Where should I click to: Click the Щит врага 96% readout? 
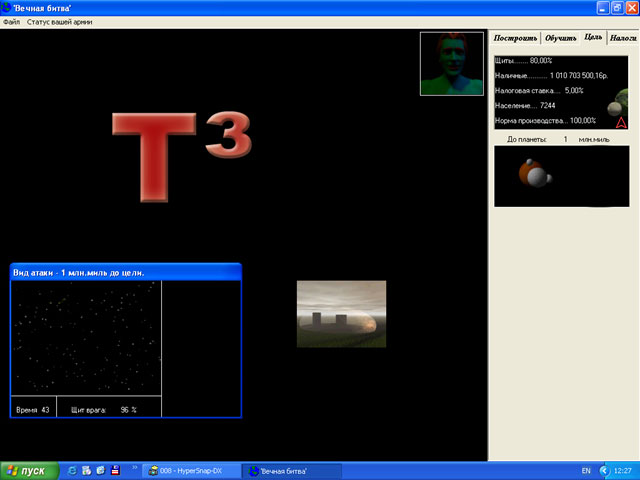click(x=108, y=409)
